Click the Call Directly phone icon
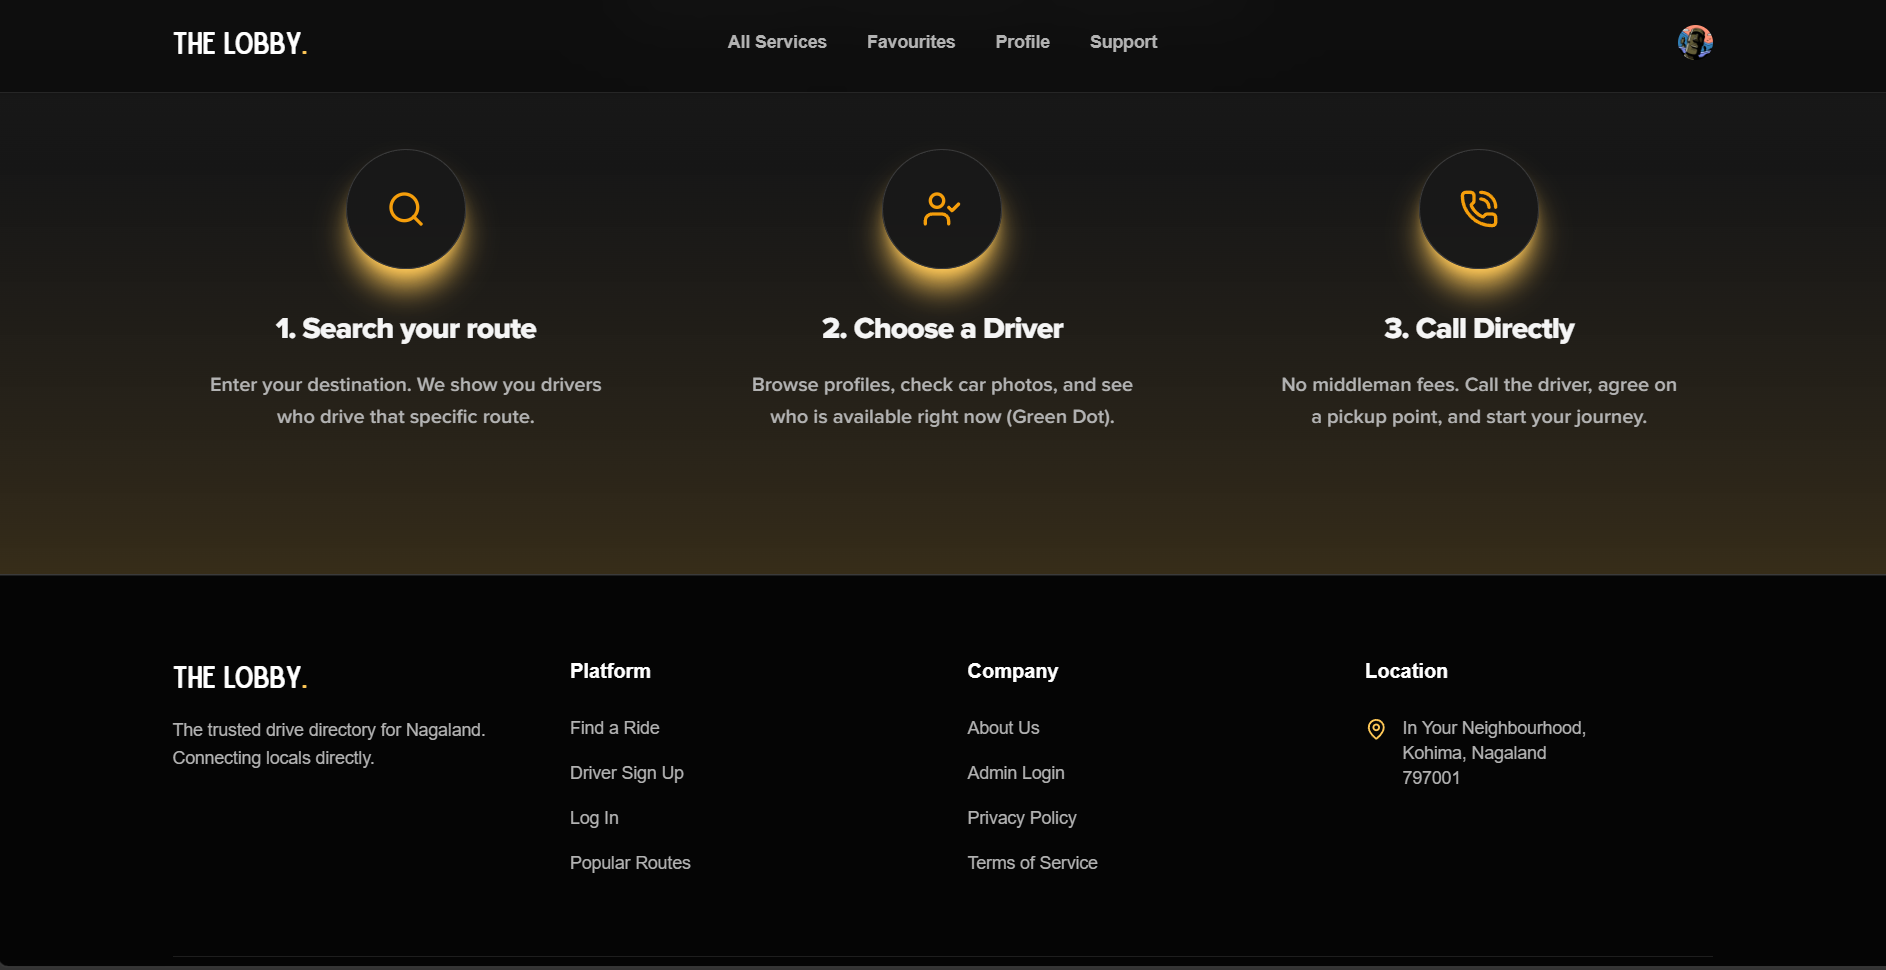 click(1479, 209)
